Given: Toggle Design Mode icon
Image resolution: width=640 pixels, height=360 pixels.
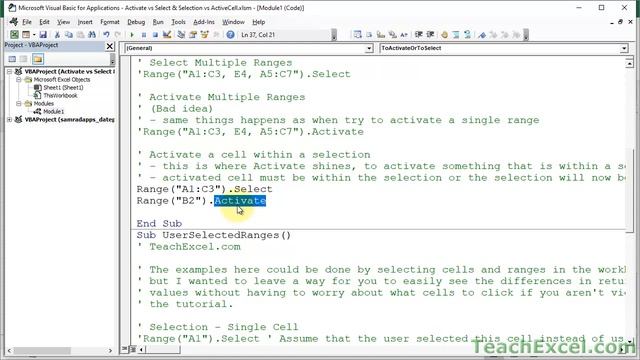Looking at the screenshot, I should (x=167, y=35).
